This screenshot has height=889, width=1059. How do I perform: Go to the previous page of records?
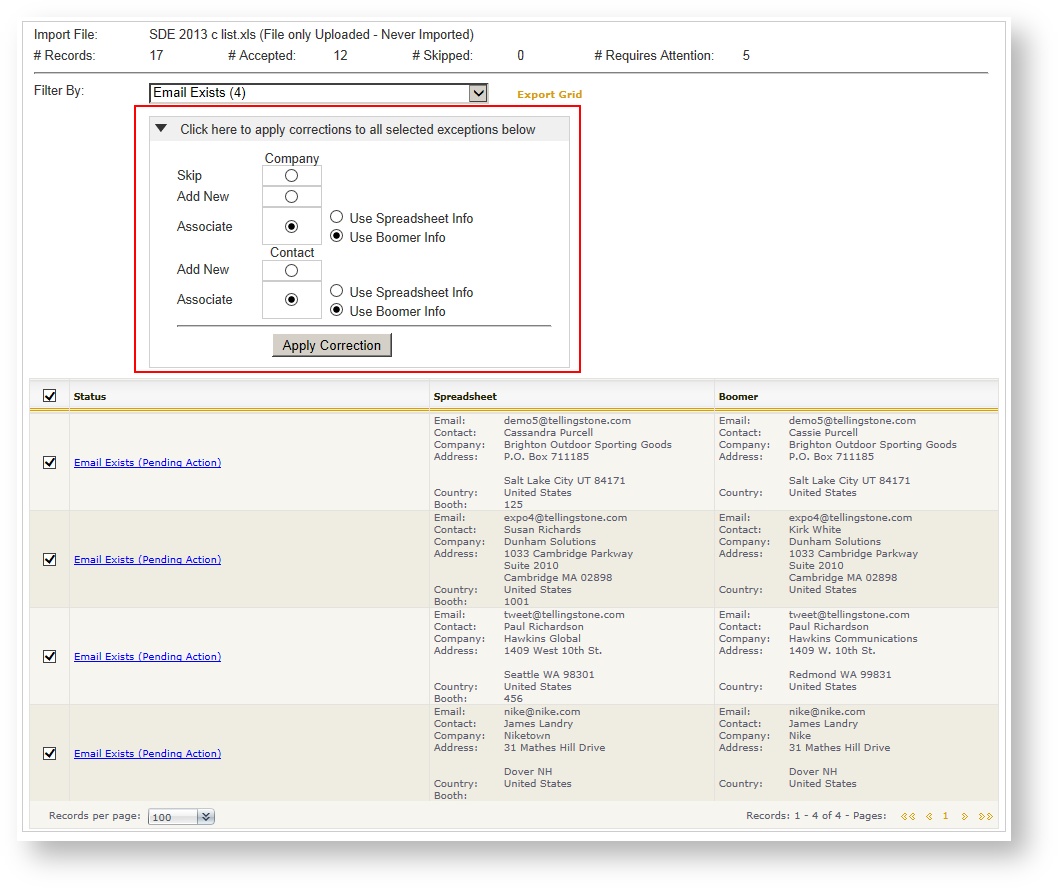click(x=929, y=817)
